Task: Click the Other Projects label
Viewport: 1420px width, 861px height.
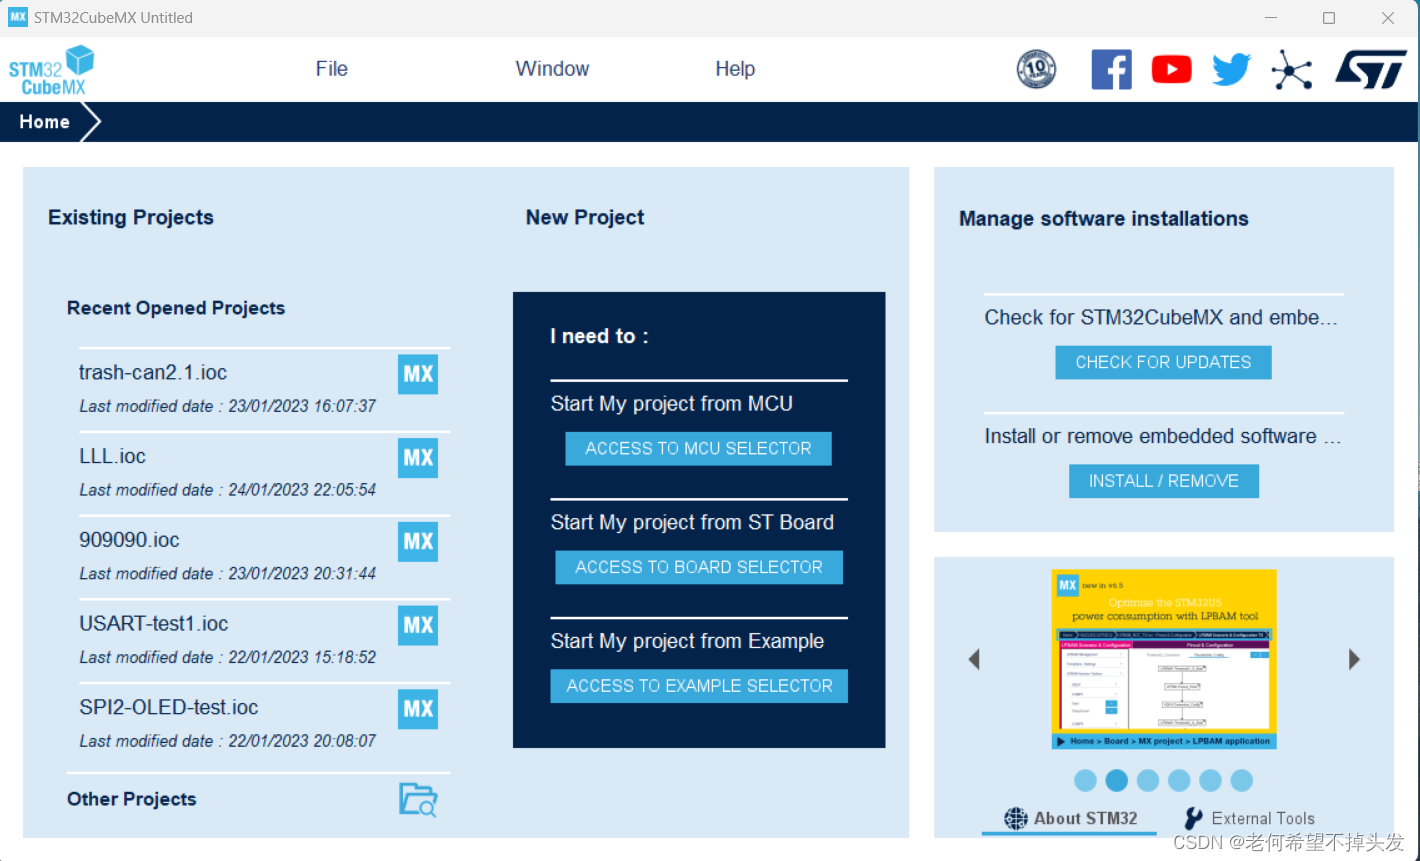Action: coord(132,799)
